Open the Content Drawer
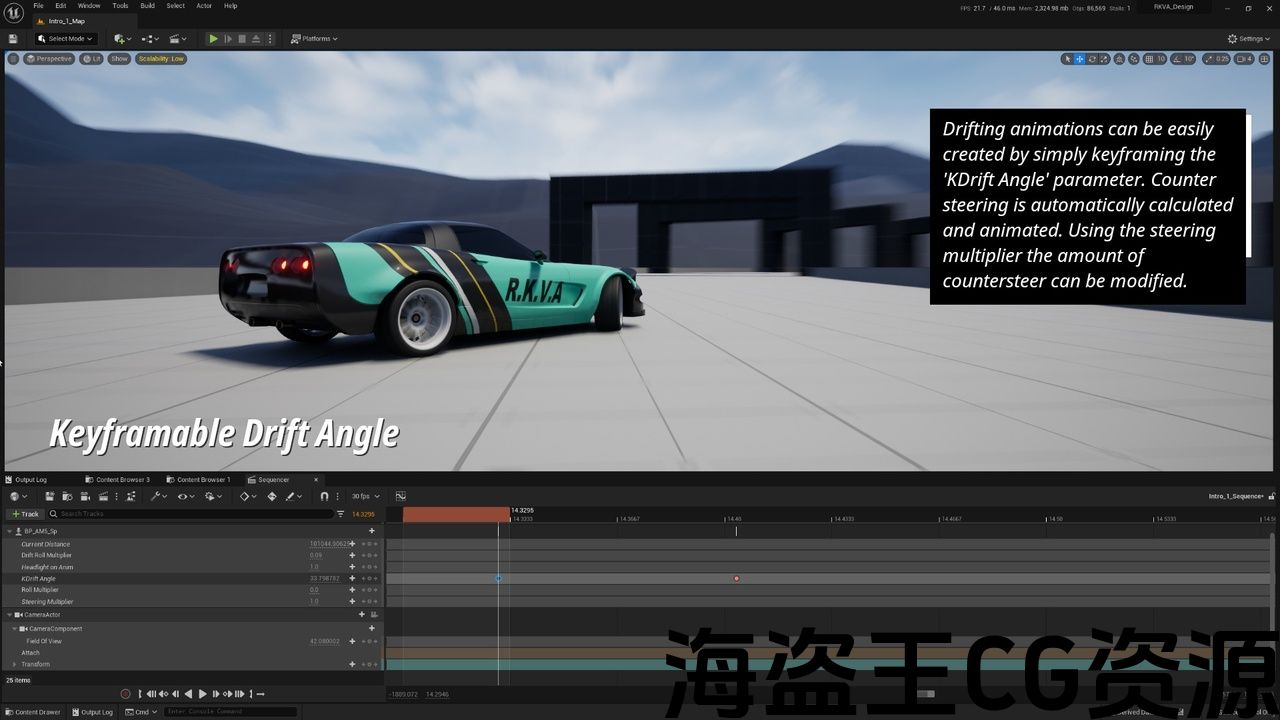The image size is (1280, 720). (x=33, y=712)
